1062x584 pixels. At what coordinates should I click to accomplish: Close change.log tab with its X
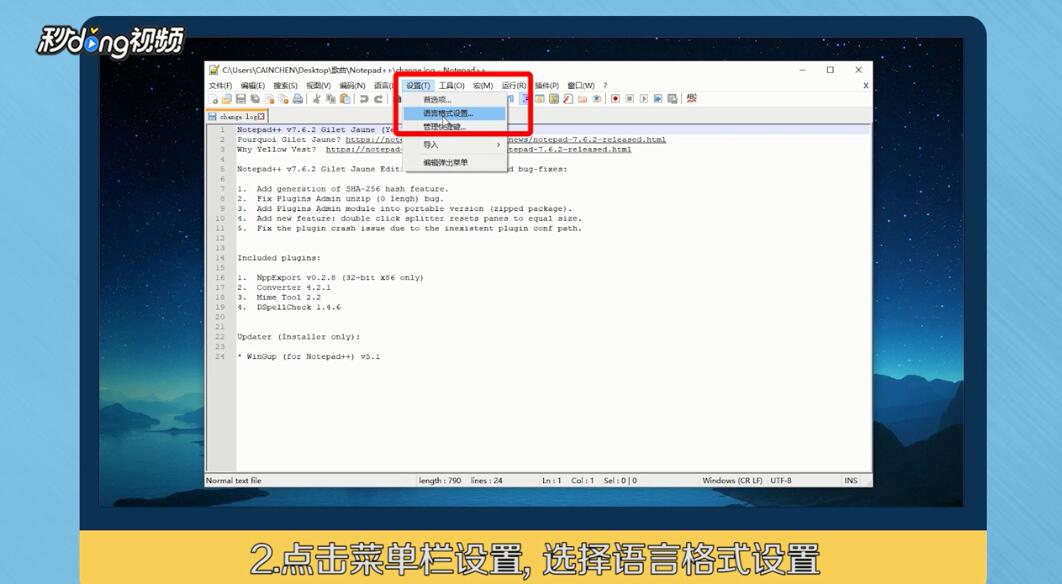tap(261, 117)
